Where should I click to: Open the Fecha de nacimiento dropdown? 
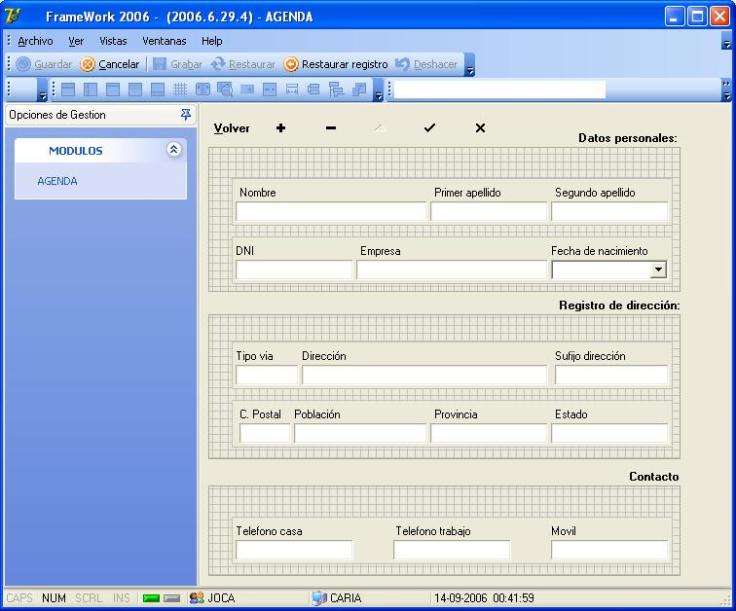coord(658,270)
